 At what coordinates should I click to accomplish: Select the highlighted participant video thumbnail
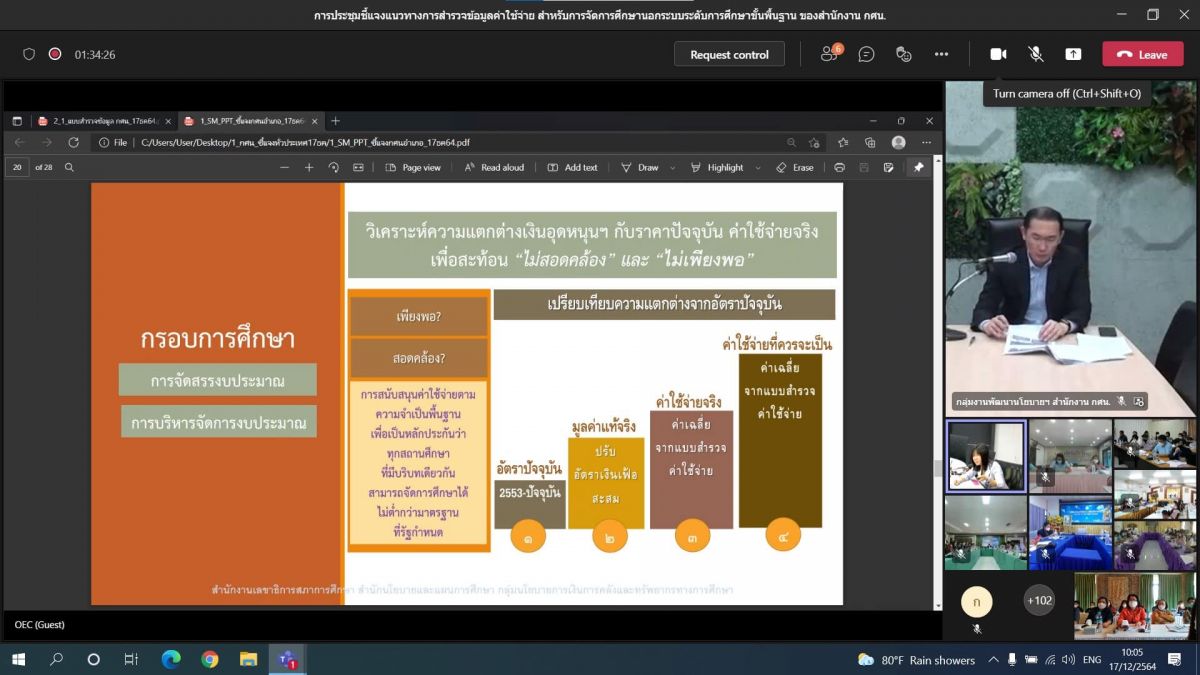[986, 456]
